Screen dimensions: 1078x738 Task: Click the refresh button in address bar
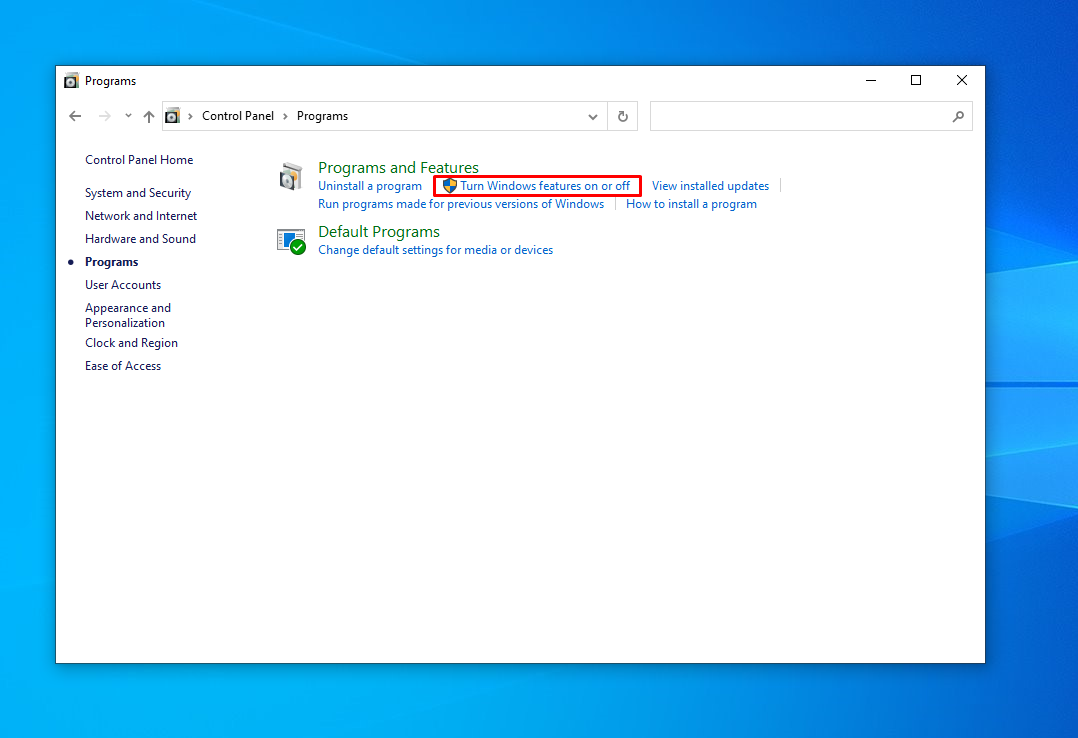point(622,116)
